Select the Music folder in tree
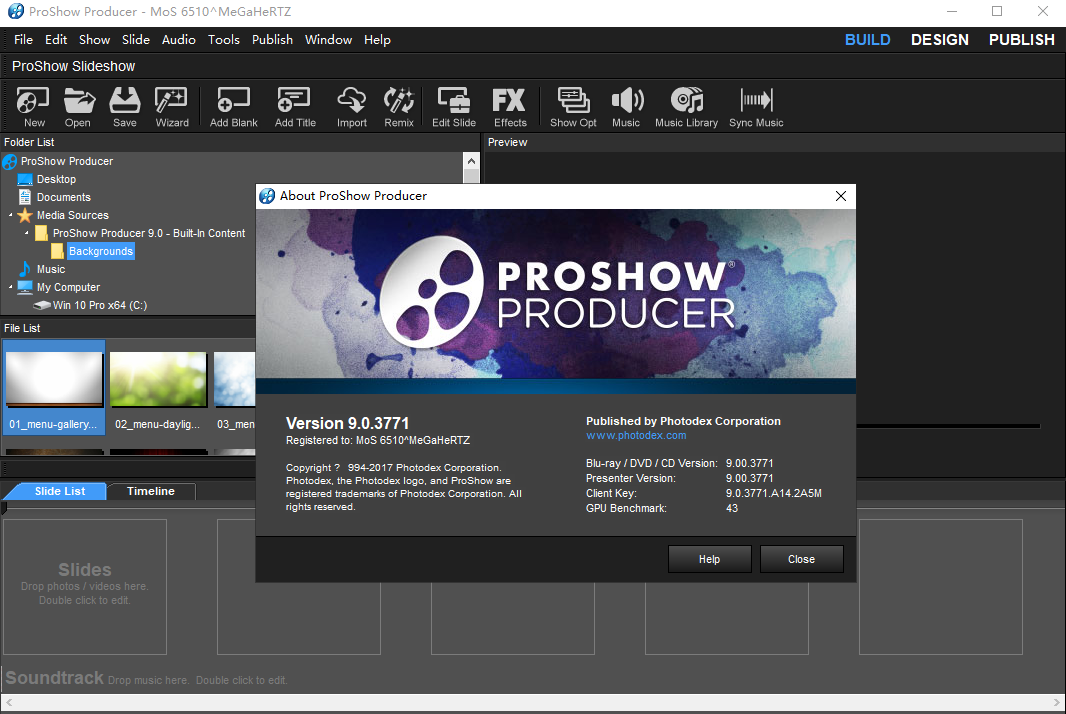 click(51, 269)
